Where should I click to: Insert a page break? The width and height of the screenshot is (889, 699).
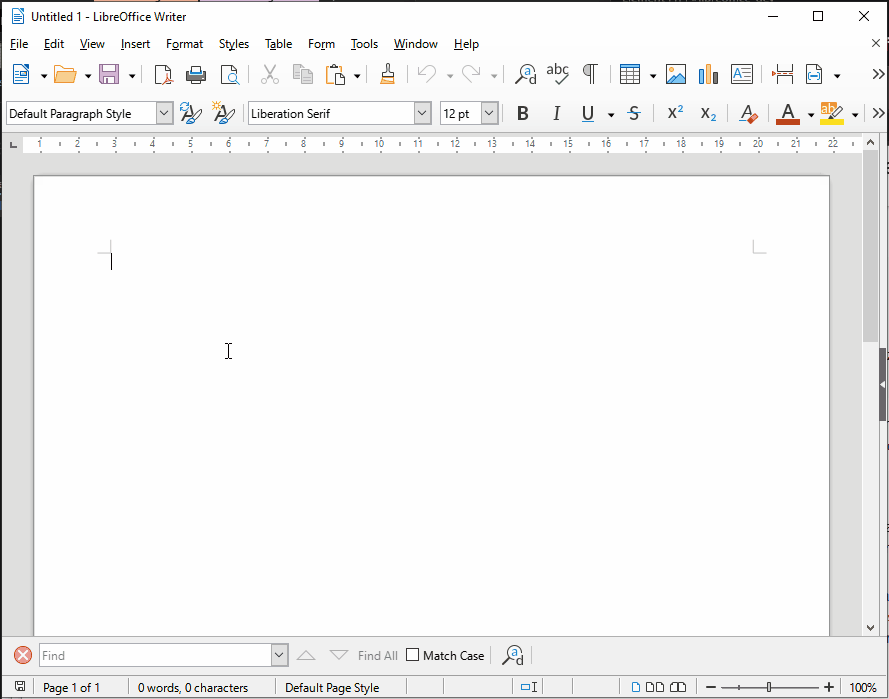click(x=782, y=73)
